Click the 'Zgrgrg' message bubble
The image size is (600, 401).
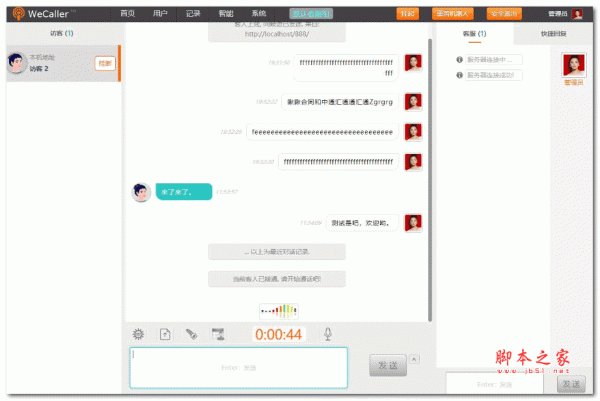340,102
